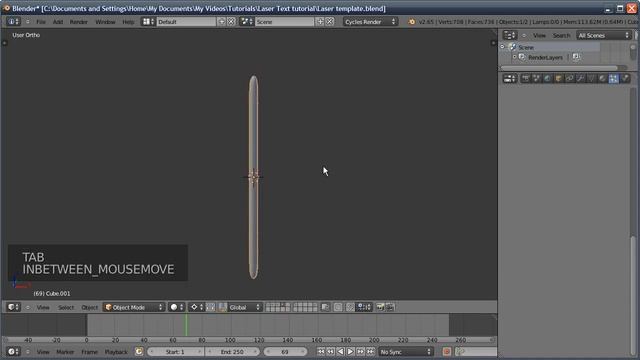Open the All Scenes display dropdown
640x360 pixels.
604,36
